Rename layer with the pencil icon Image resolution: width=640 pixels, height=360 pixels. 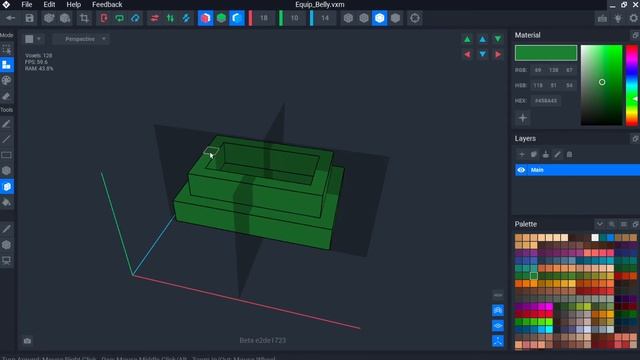coord(558,154)
